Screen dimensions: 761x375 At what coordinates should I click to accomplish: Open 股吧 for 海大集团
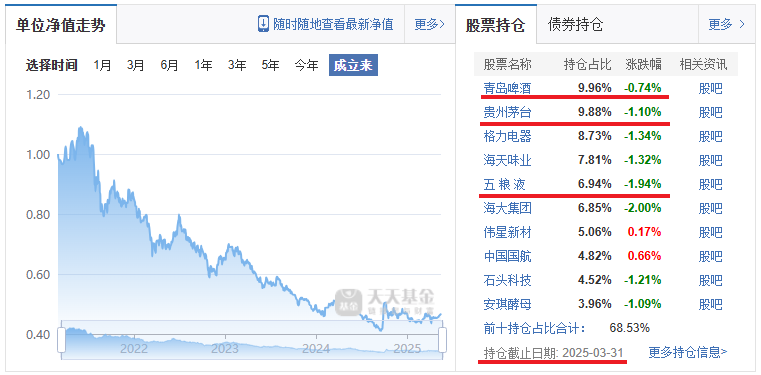point(711,208)
